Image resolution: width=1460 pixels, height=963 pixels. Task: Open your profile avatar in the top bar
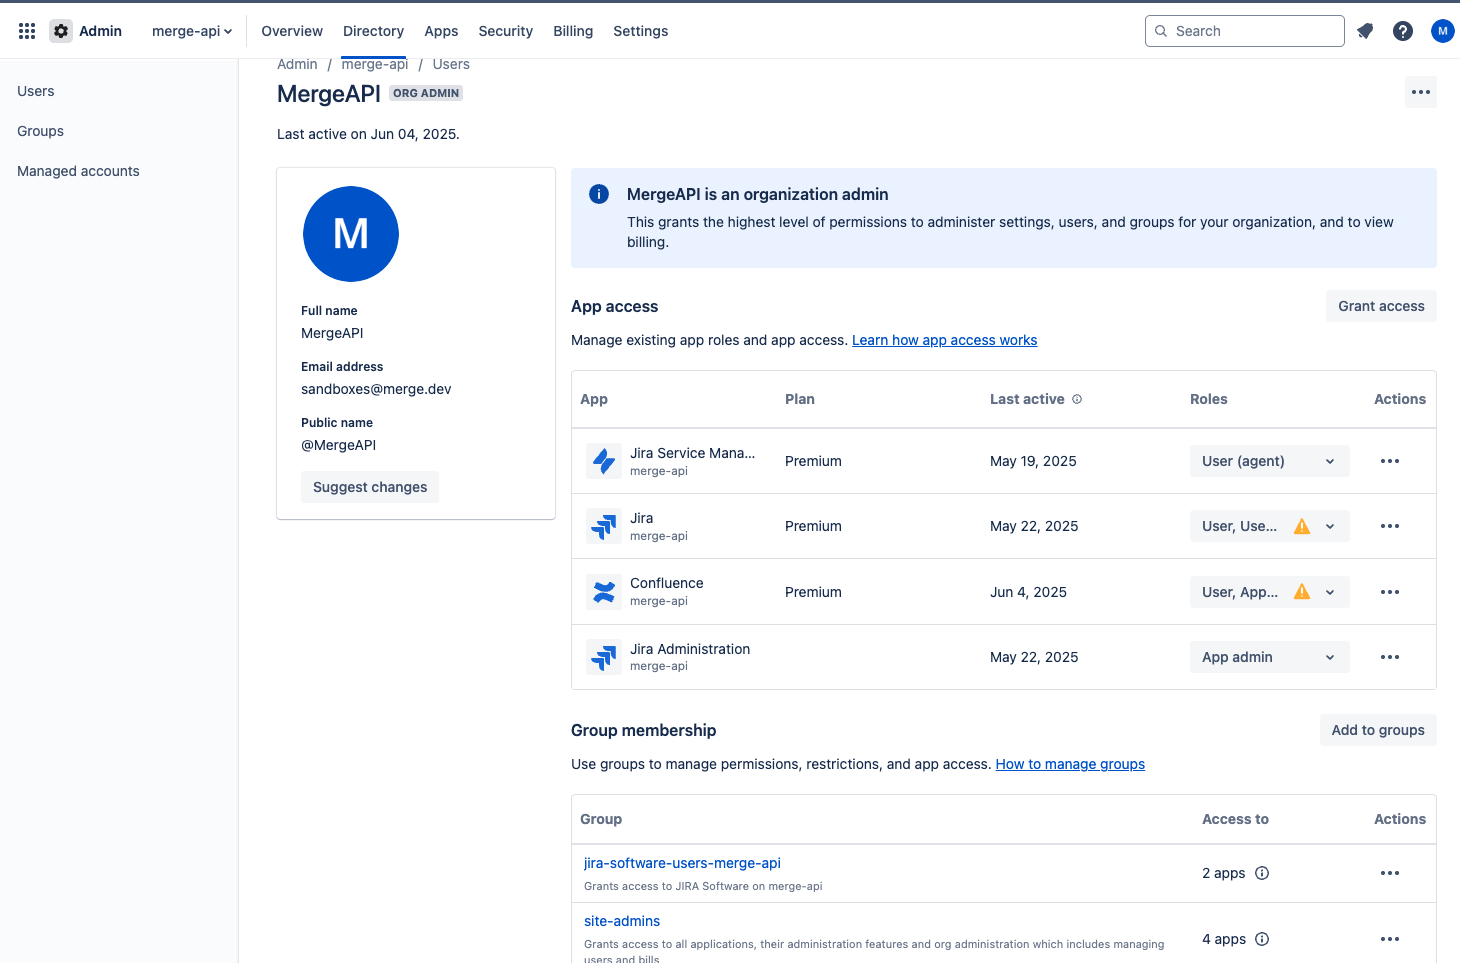1442,31
